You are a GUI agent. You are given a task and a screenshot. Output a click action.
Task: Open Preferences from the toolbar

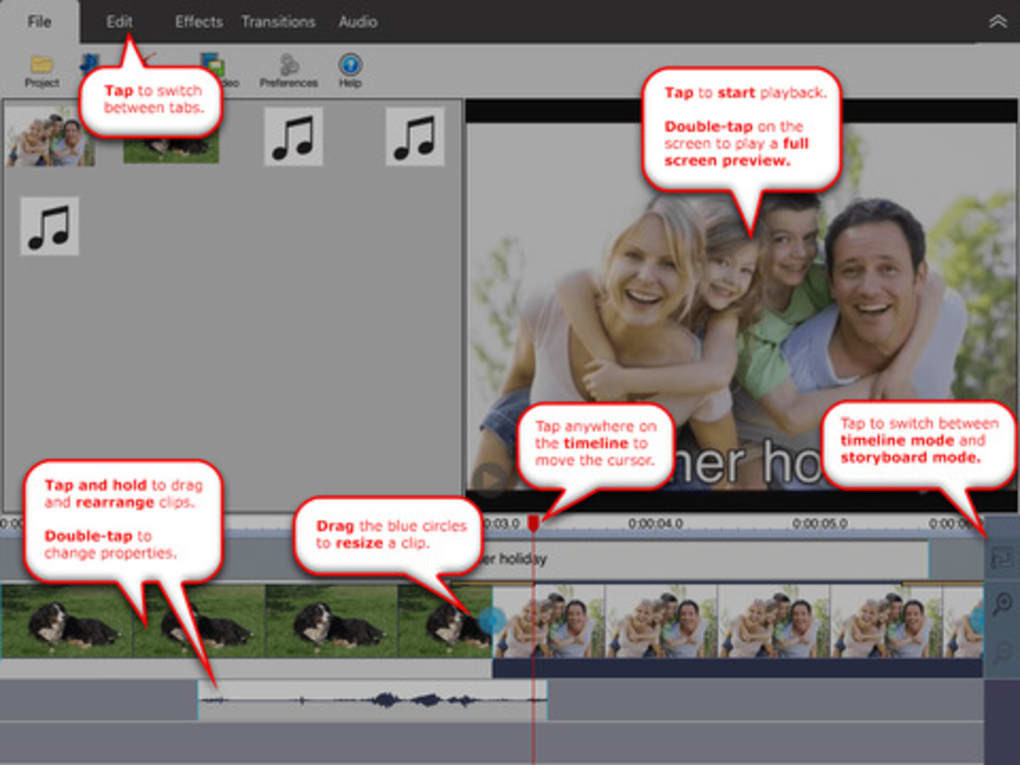coord(288,71)
